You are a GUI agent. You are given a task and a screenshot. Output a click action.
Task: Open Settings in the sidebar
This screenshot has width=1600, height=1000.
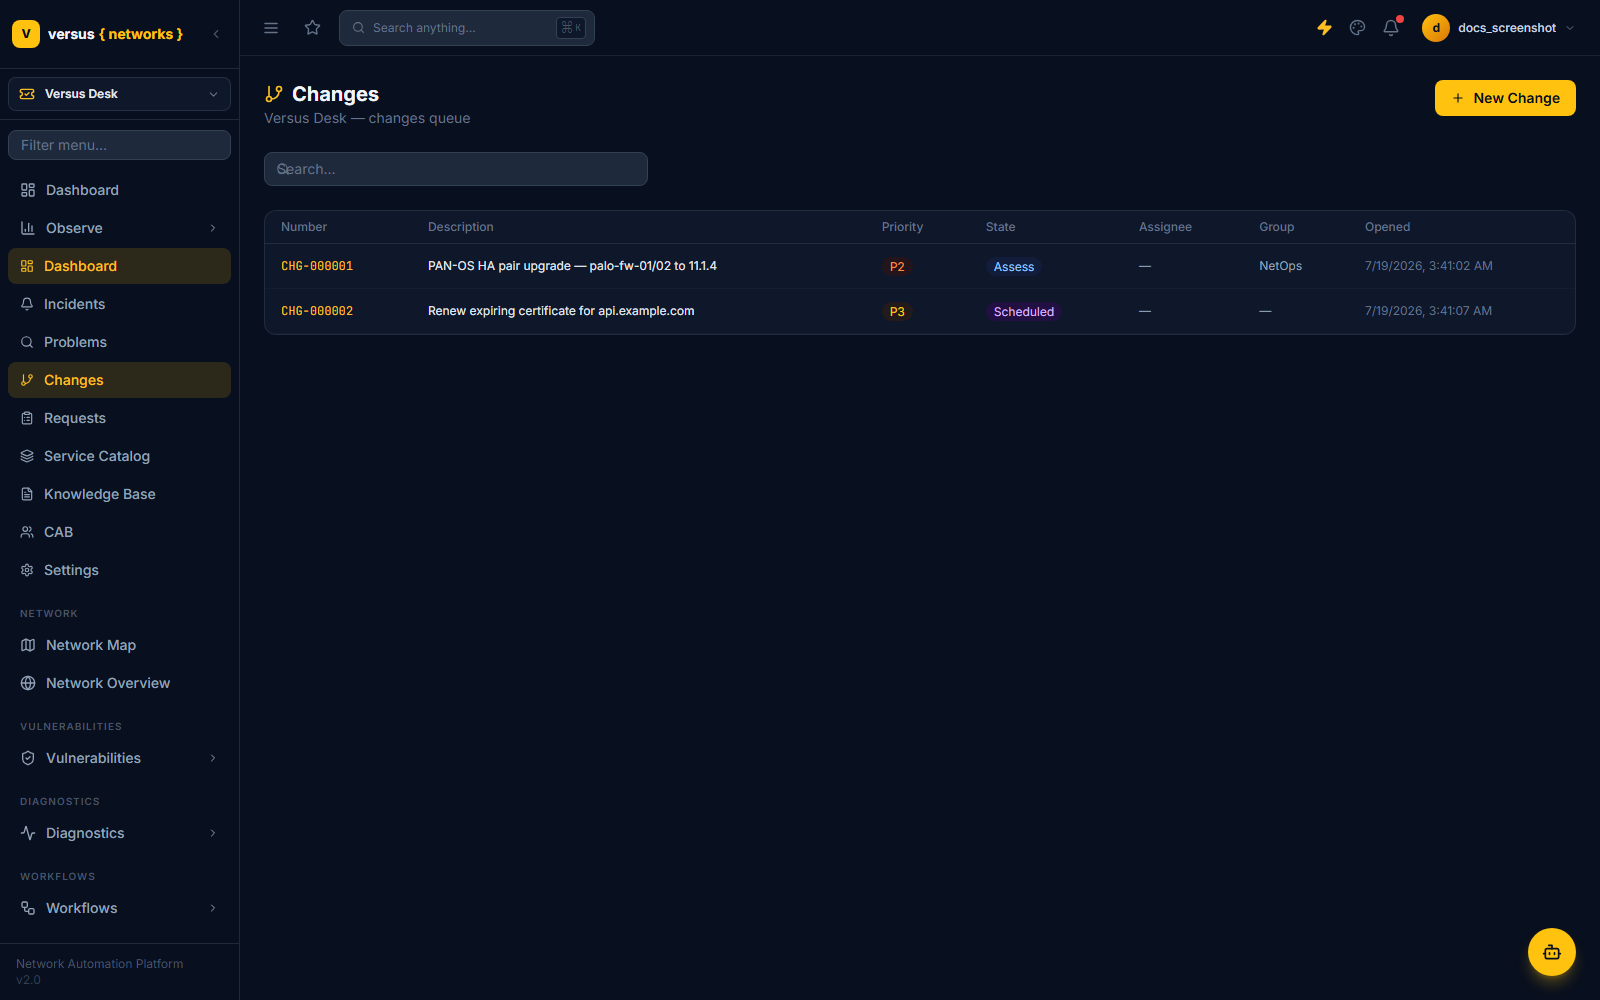coord(119,570)
